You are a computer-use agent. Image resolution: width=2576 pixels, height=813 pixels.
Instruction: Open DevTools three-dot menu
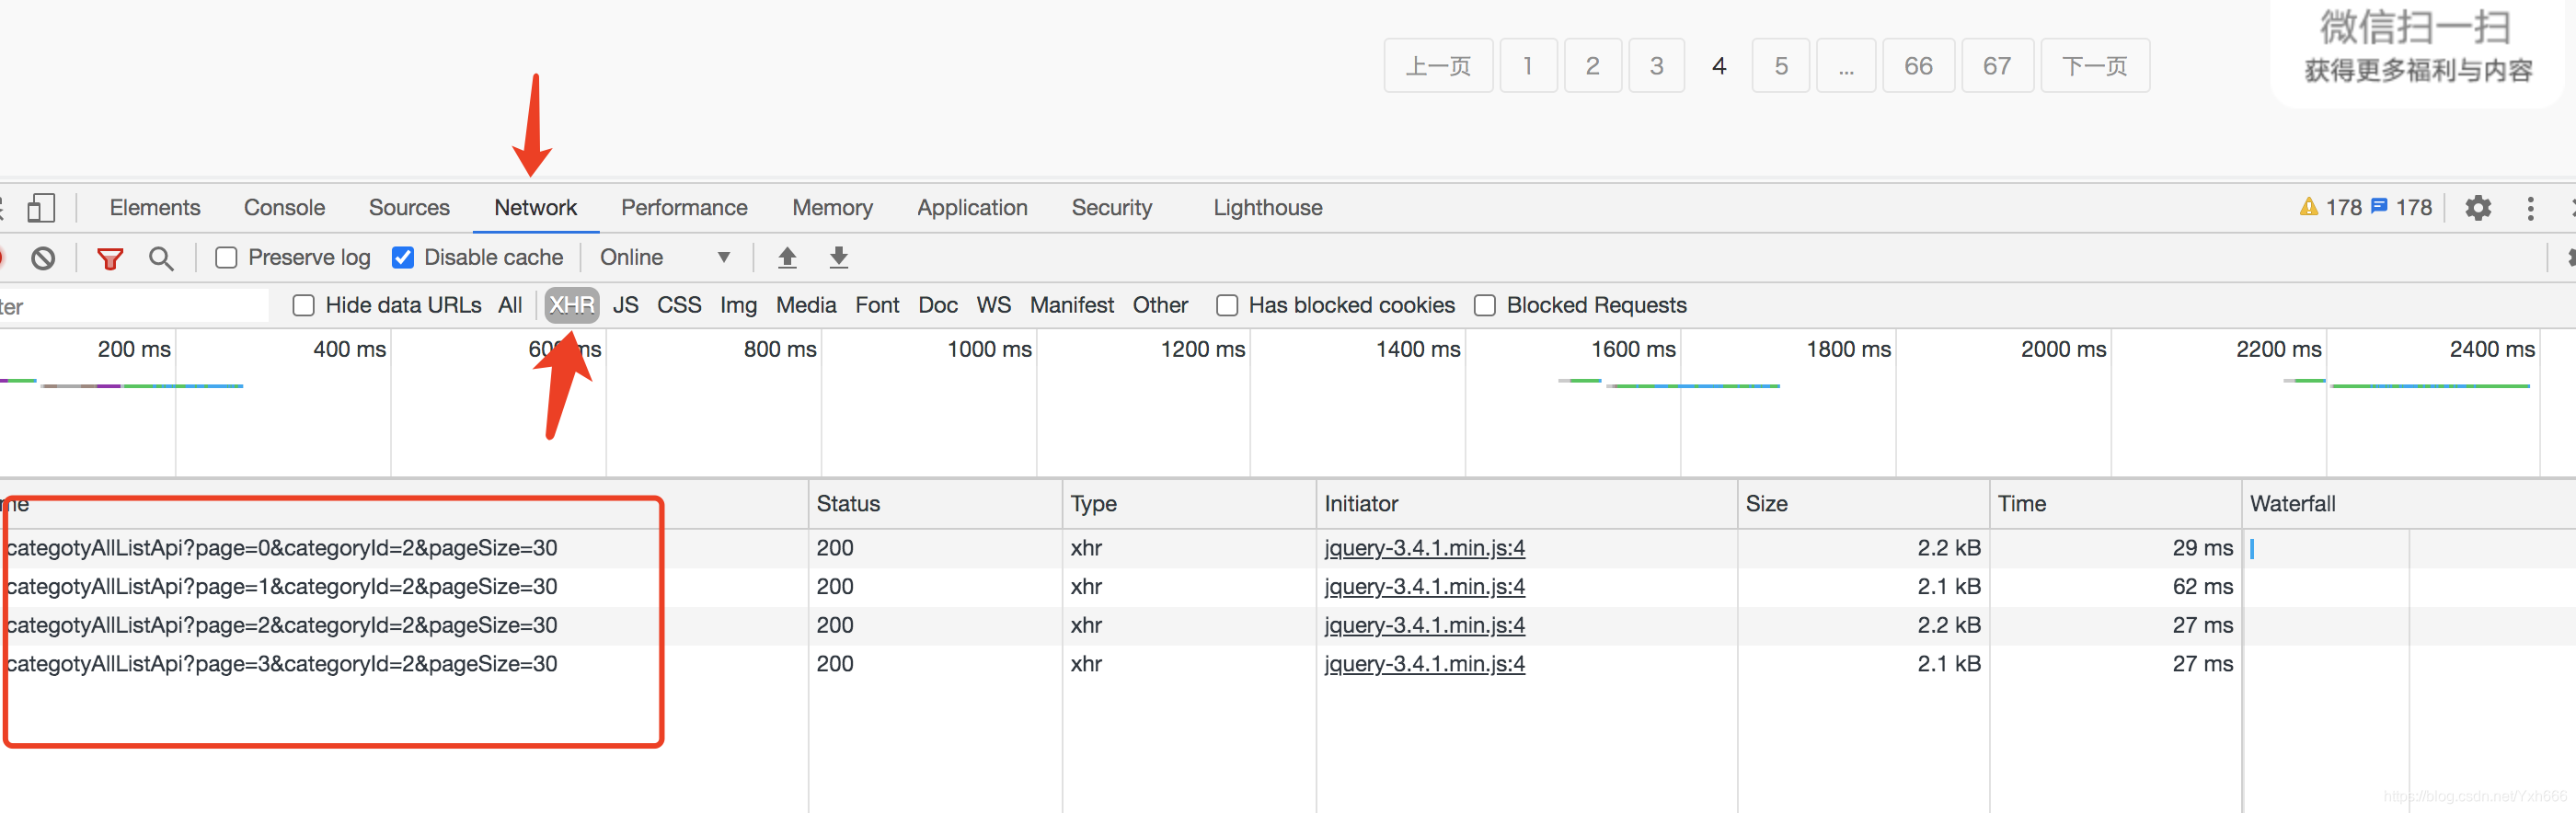[2530, 208]
